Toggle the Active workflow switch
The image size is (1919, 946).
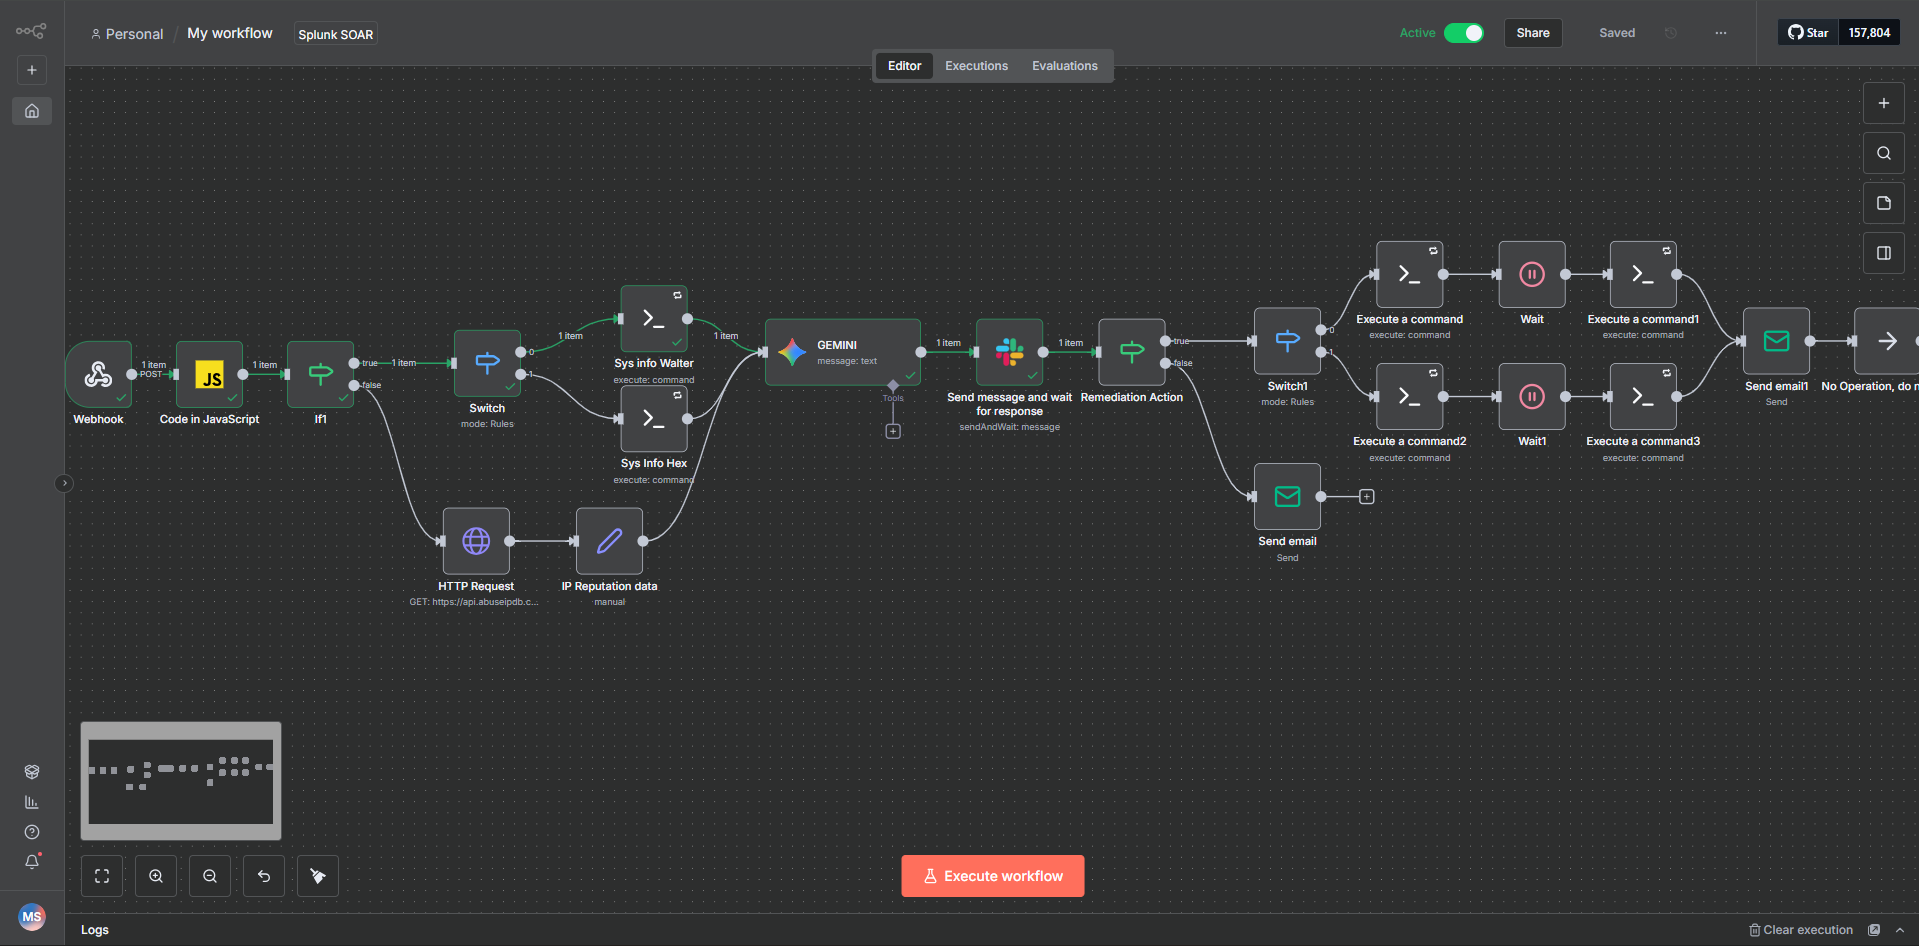(x=1464, y=33)
